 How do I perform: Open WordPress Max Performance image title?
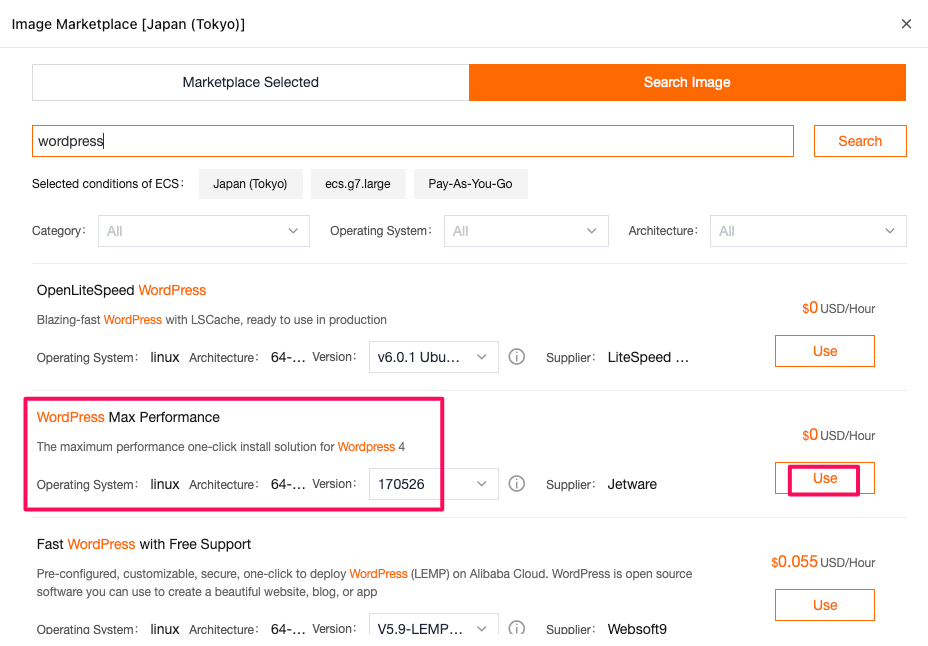(x=128, y=418)
